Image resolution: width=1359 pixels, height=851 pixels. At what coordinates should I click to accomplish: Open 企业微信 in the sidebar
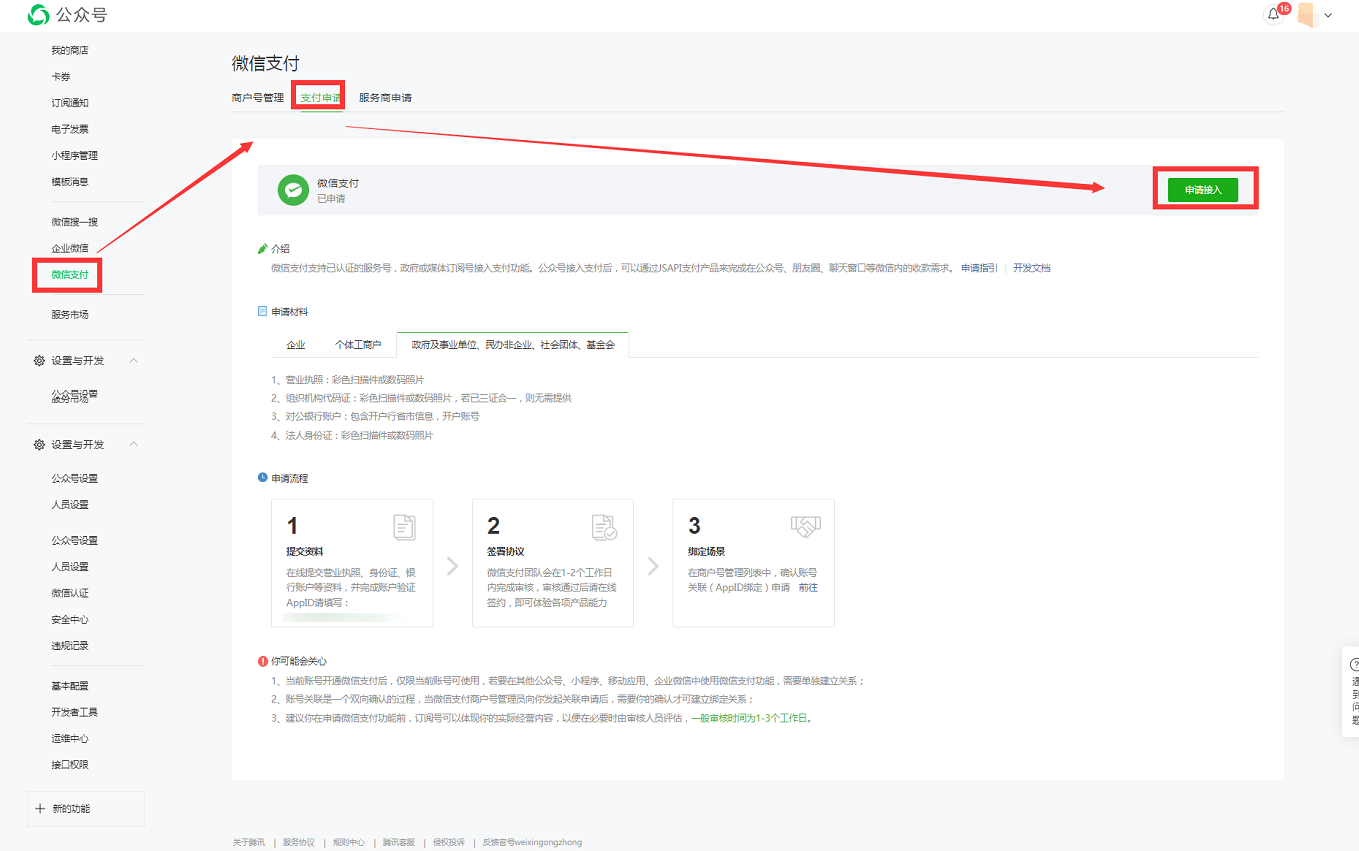(70, 248)
